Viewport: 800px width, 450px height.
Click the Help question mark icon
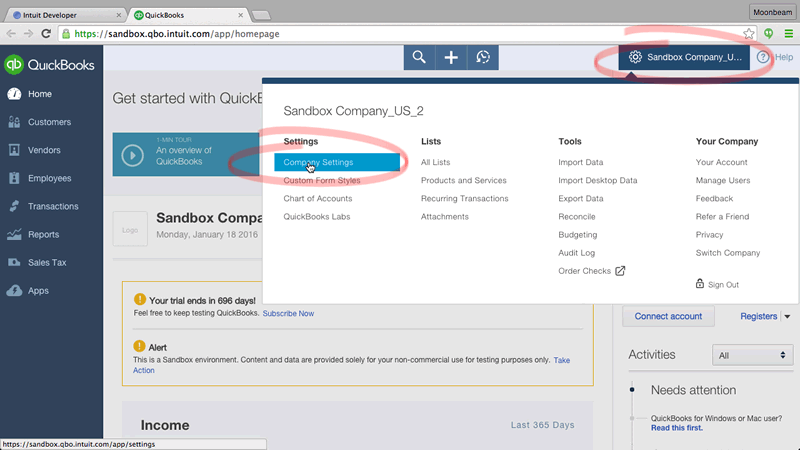click(x=763, y=57)
